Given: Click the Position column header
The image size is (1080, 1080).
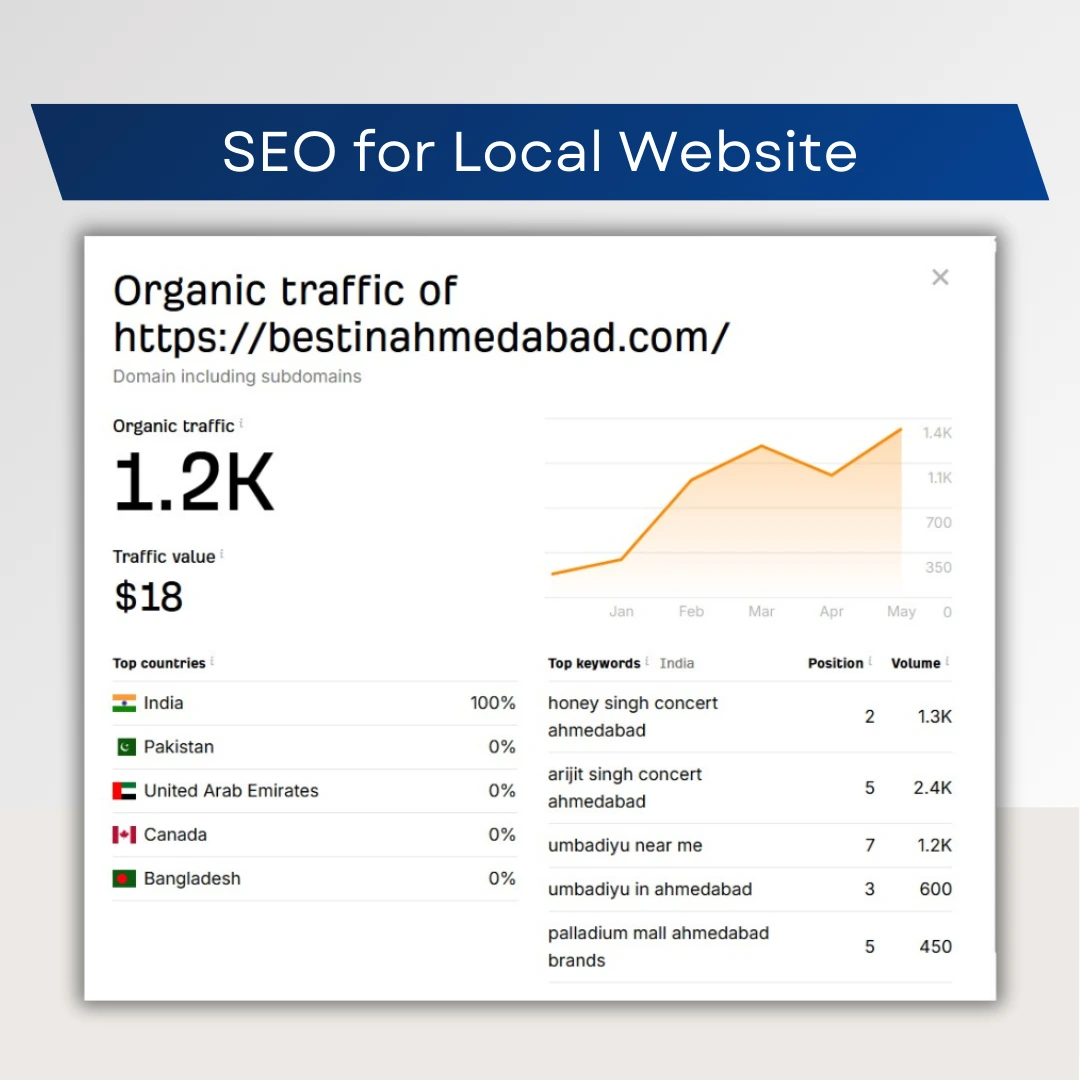Looking at the screenshot, I should click(x=835, y=663).
